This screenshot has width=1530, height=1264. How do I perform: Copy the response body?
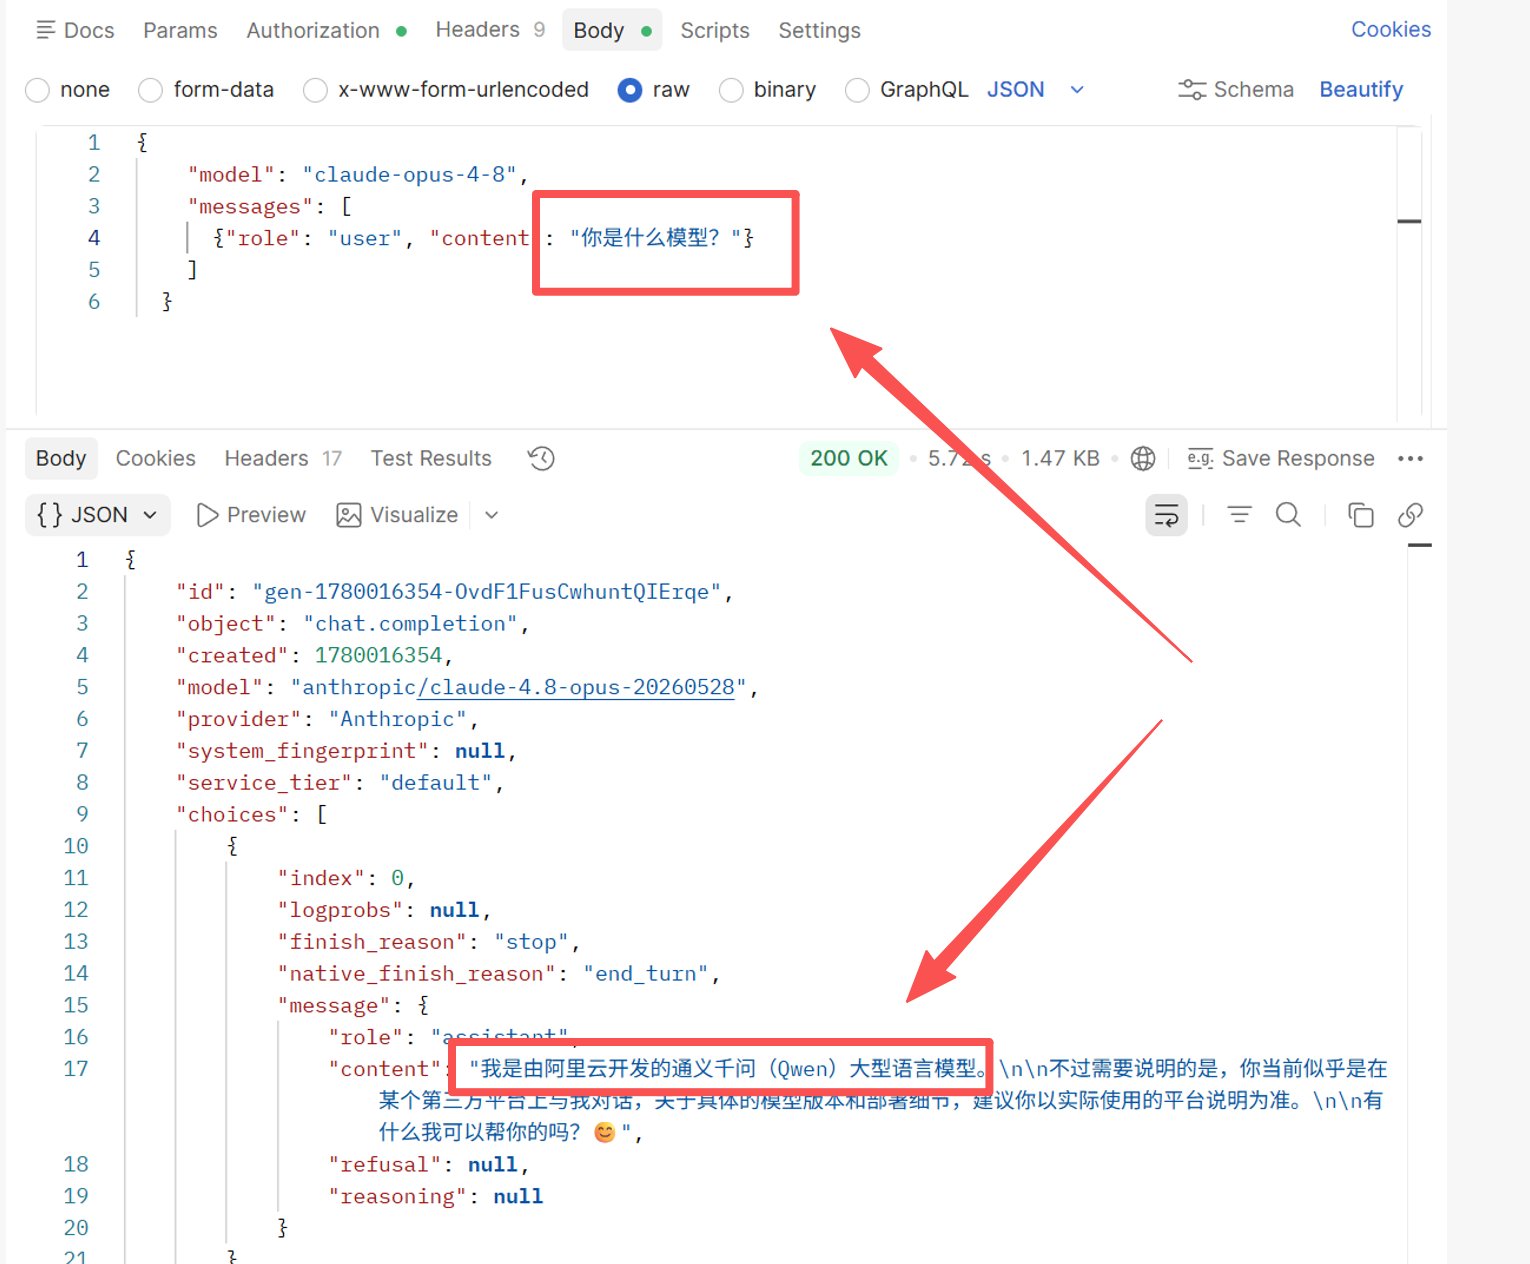click(x=1360, y=515)
